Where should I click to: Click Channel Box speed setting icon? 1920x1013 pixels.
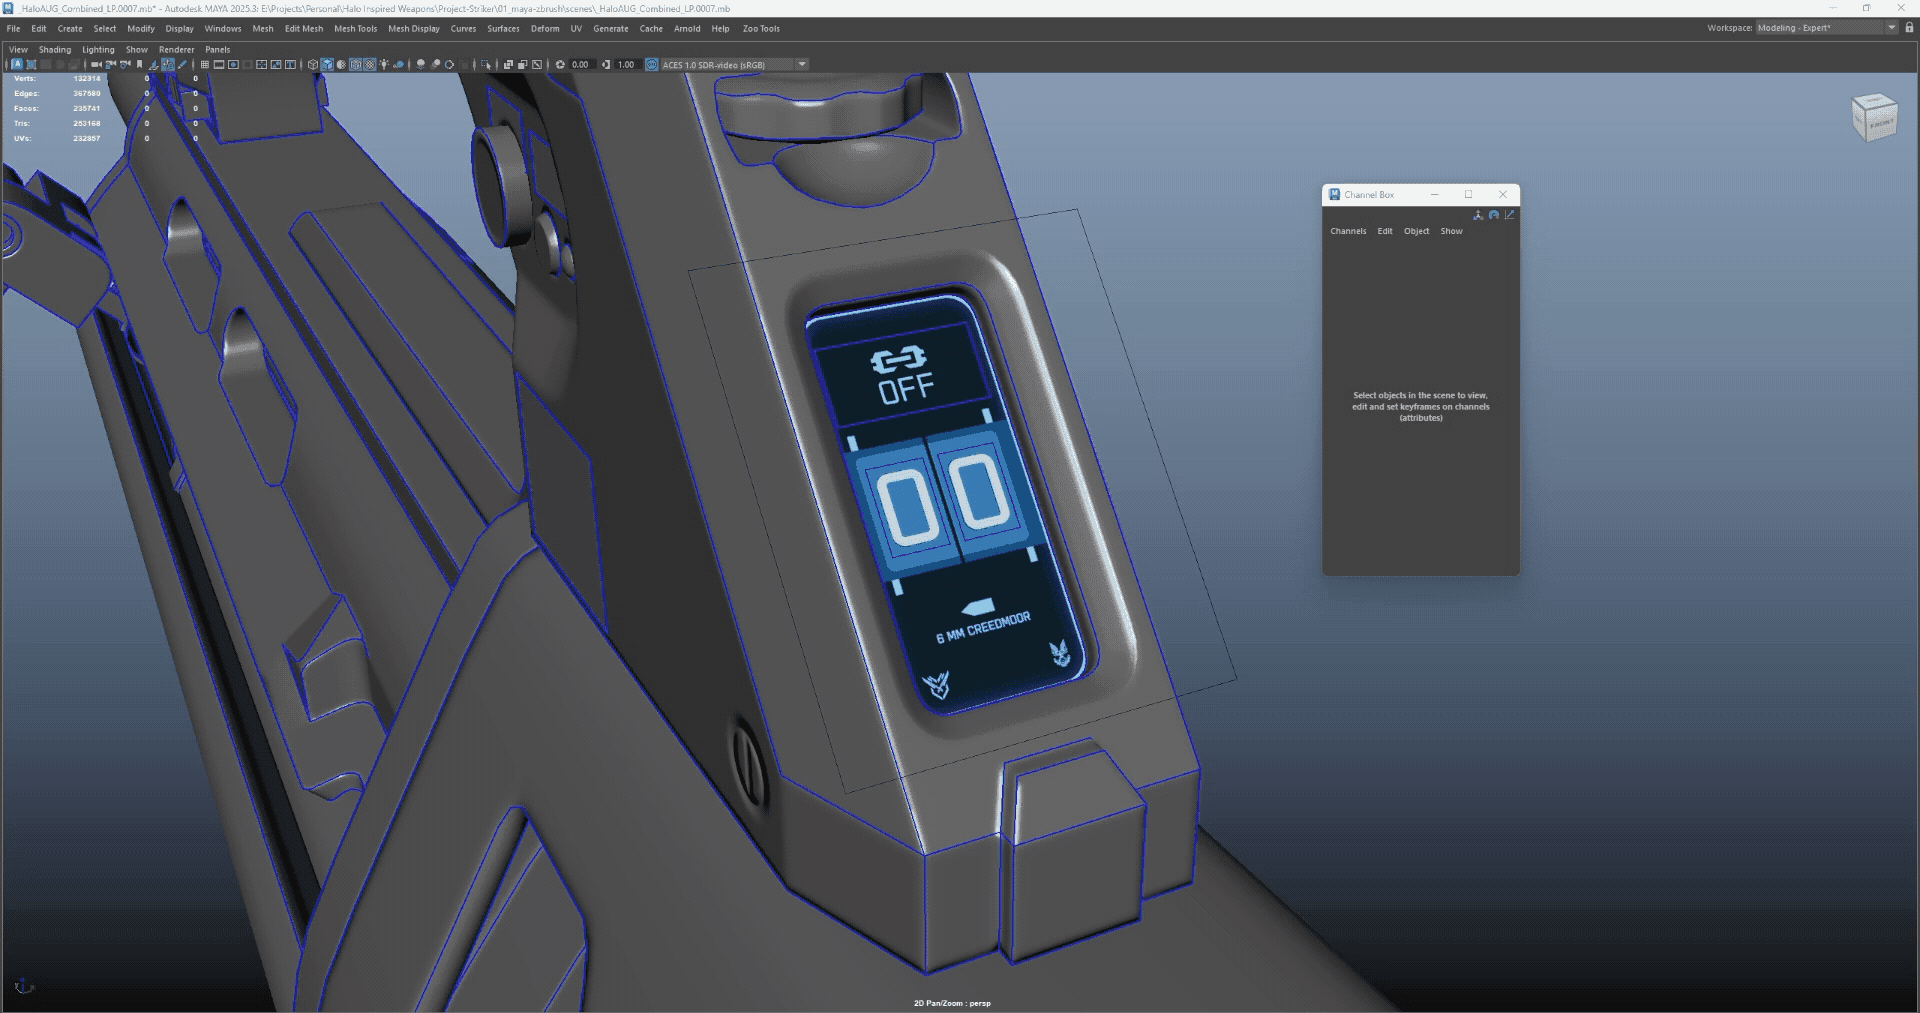click(x=1494, y=215)
